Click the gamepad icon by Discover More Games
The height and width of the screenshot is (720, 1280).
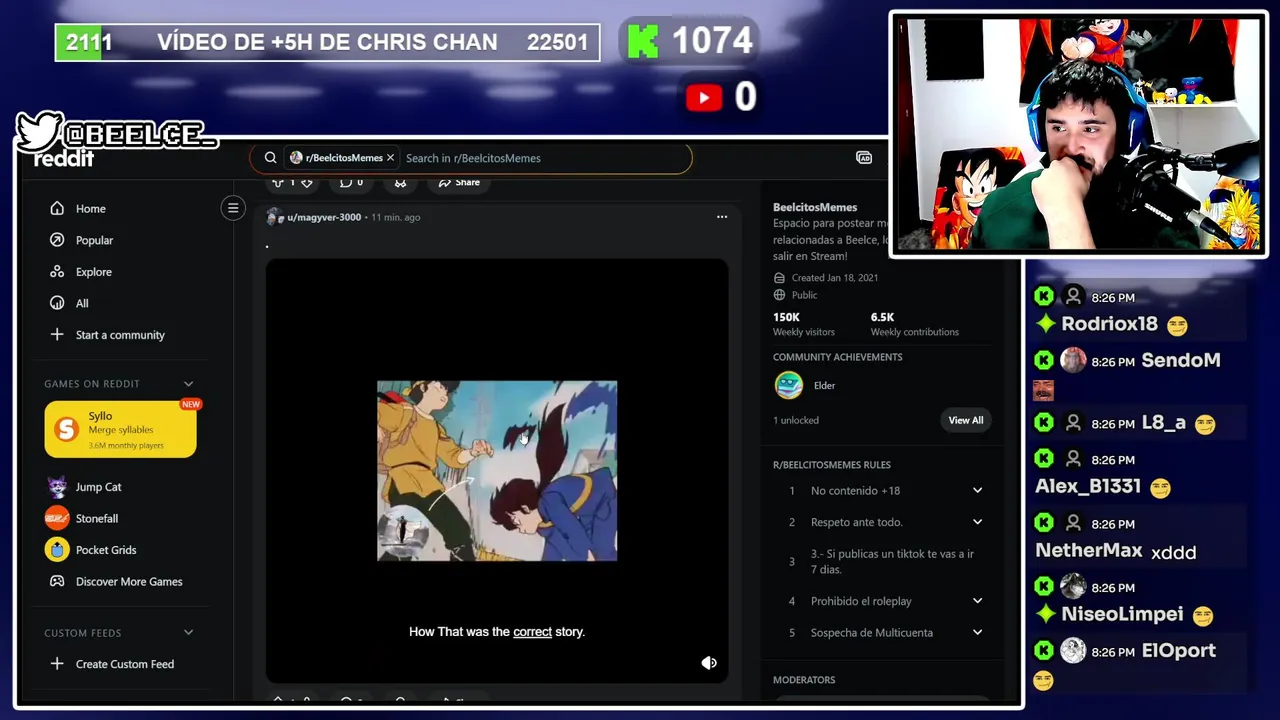pos(57,581)
